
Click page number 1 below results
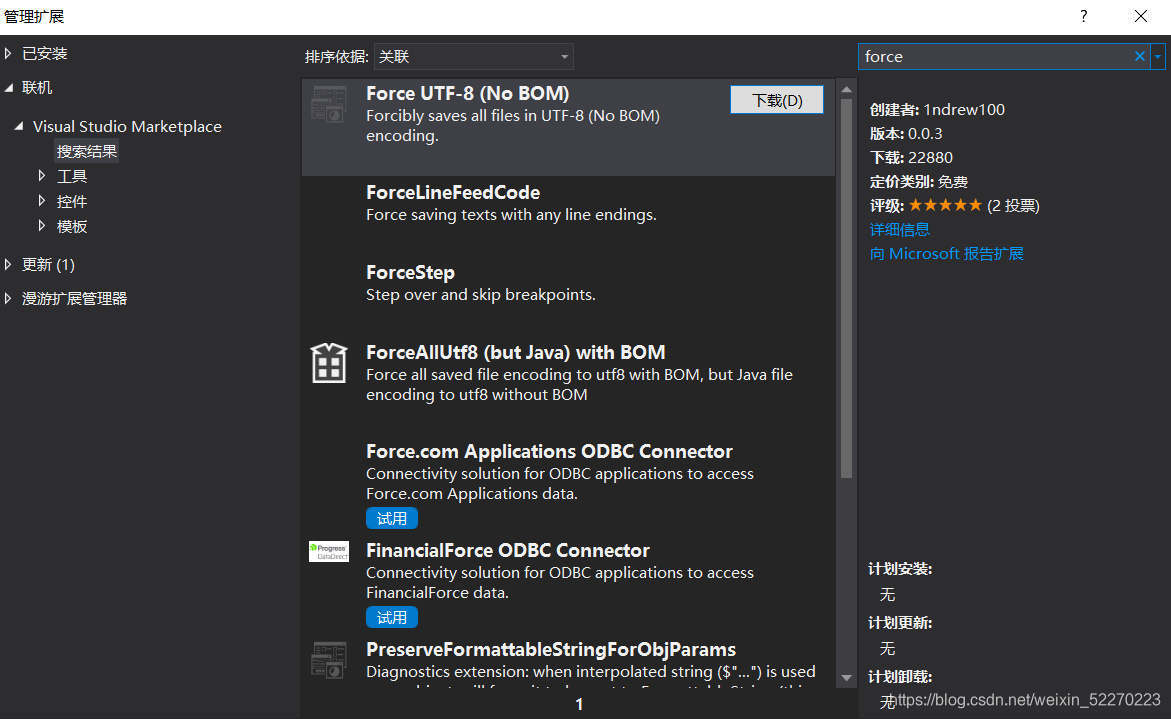pos(579,704)
